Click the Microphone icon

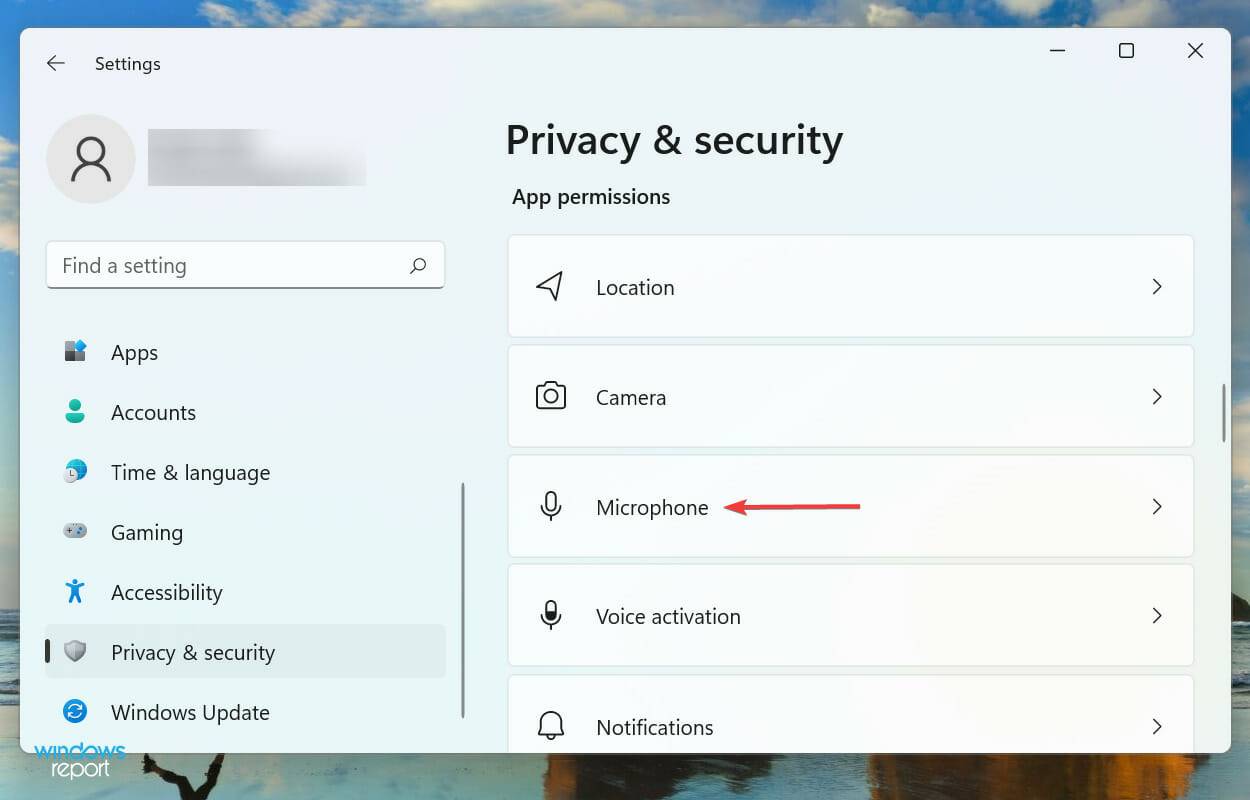[x=550, y=507]
